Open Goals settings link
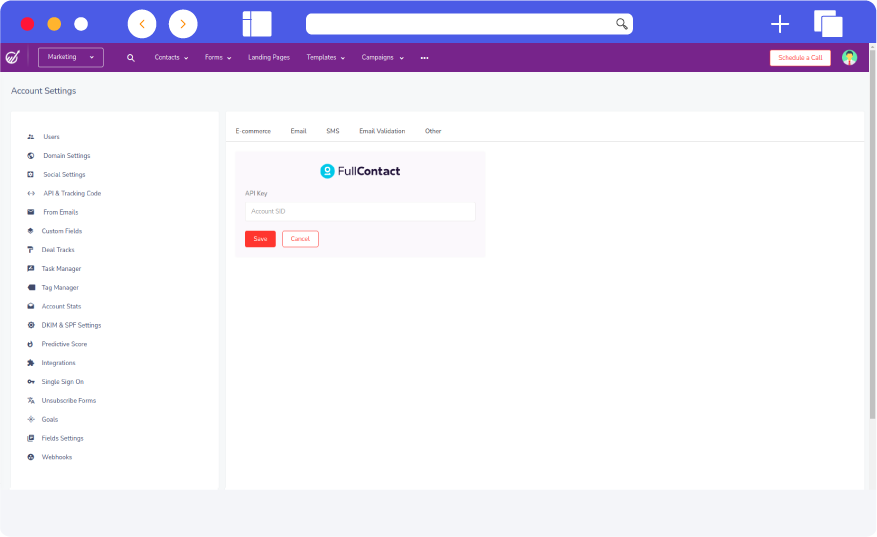The image size is (877, 537). pos(50,420)
